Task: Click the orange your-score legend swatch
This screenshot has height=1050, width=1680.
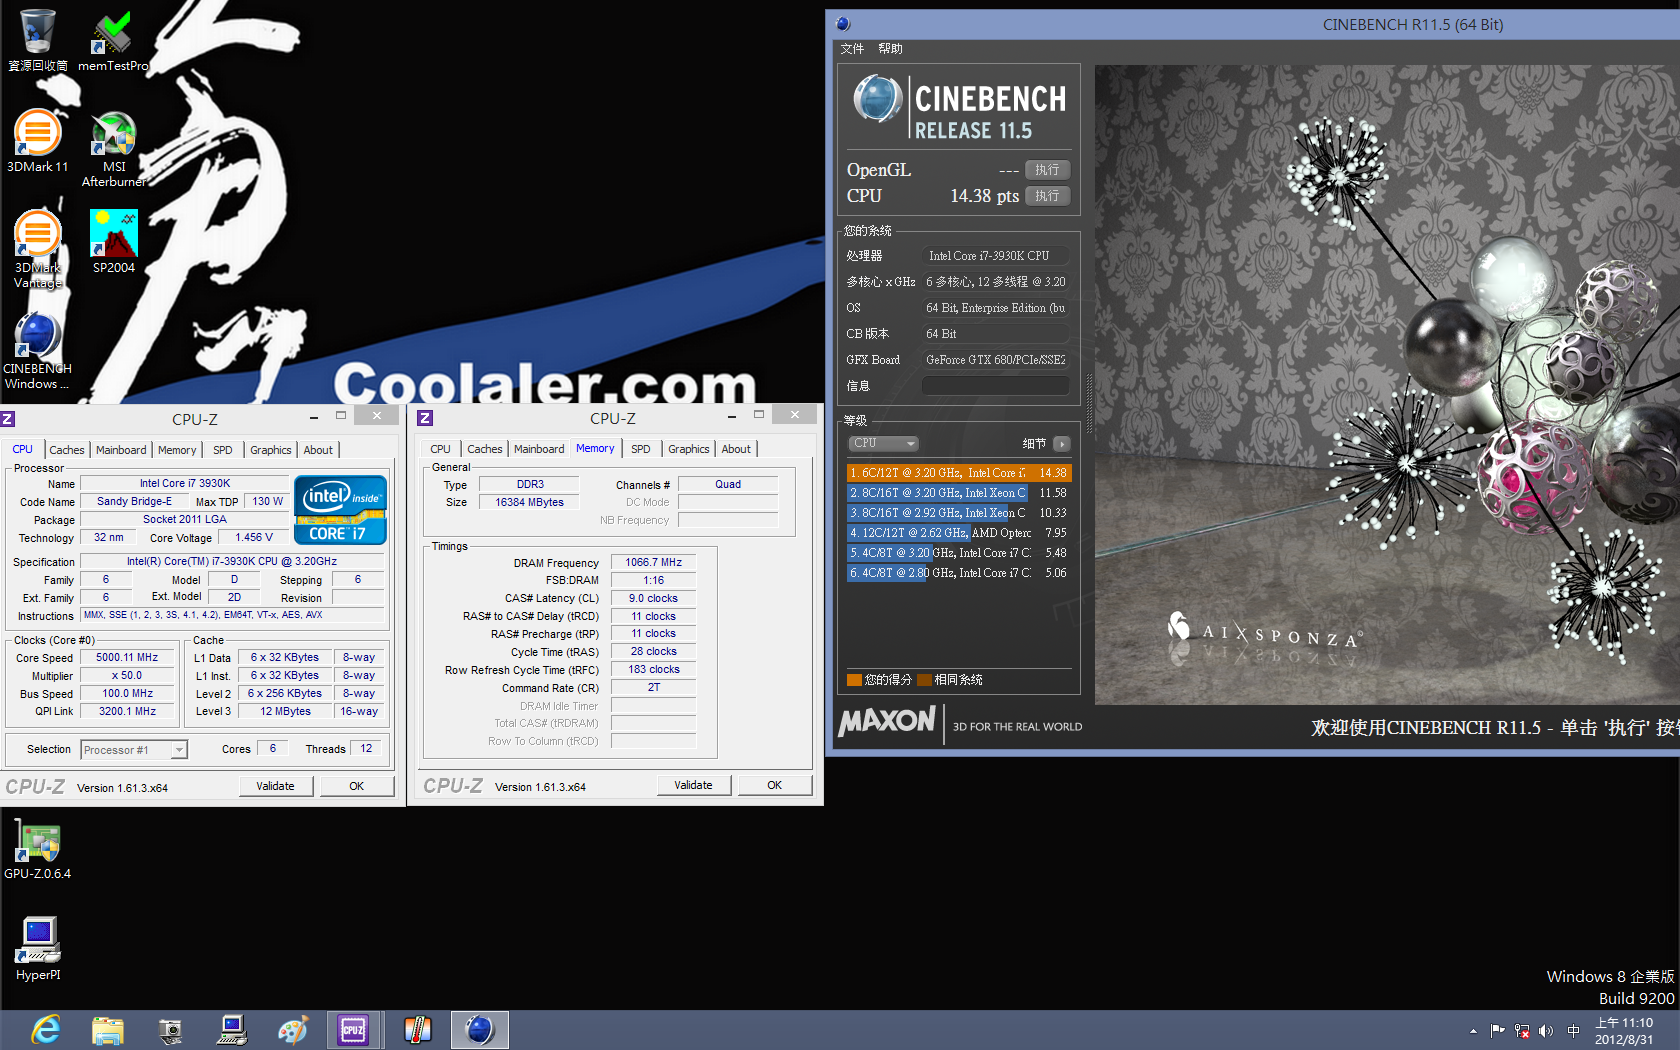Action: tap(854, 680)
